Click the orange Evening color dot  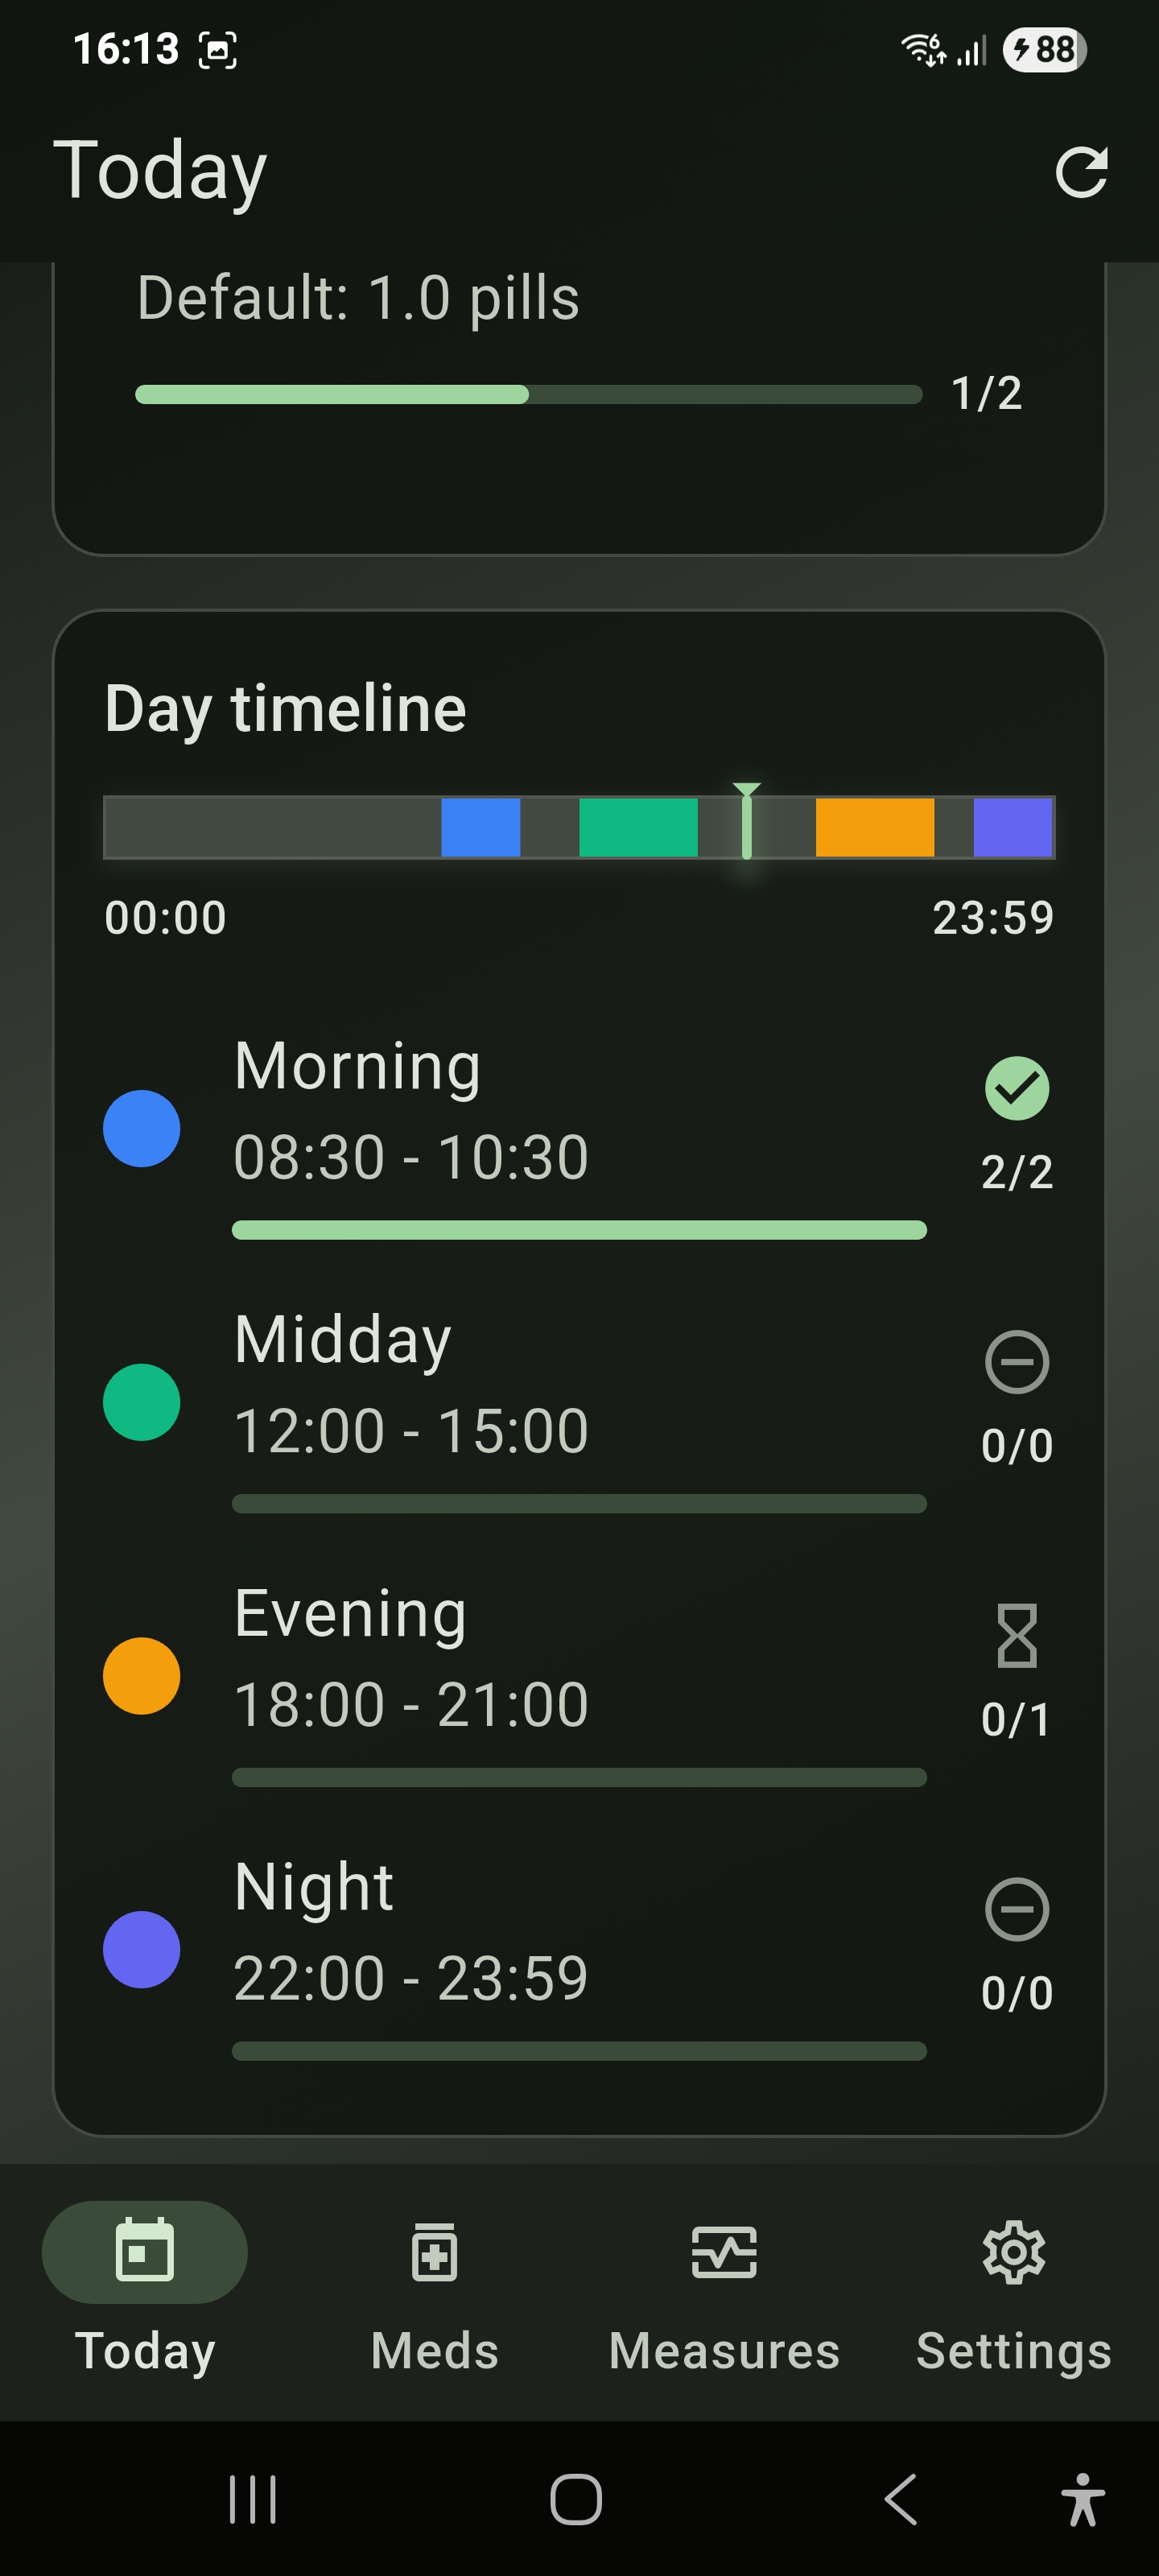point(142,1676)
